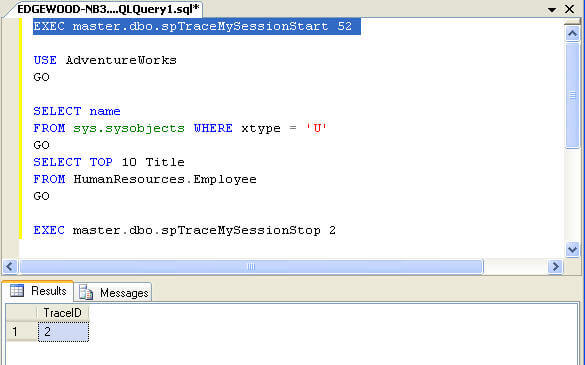The height and width of the screenshot is (365, 585).
Task: Open the Messages tab
Action: [x=113, y=293]
